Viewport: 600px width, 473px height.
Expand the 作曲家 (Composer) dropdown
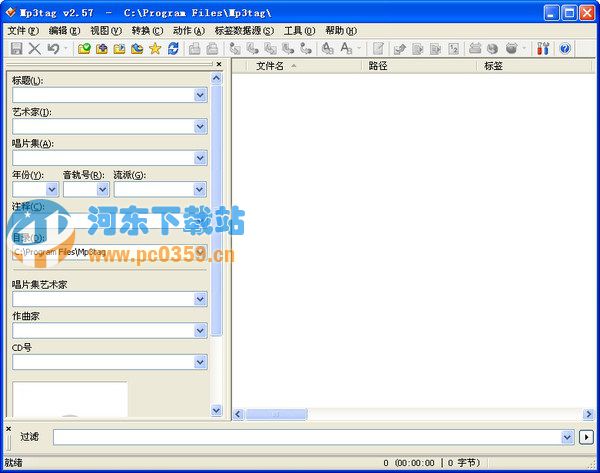pyautogui.click(x=201, y=330)
